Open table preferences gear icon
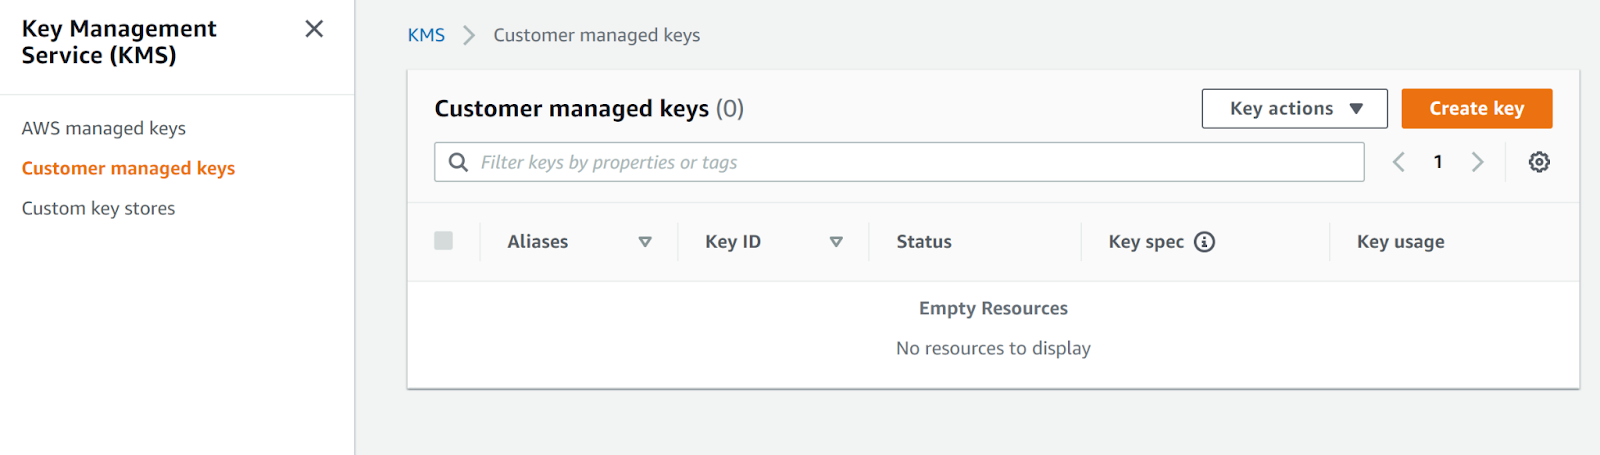This screenshot has height=455, width=1600. pyautogui.click(x=1539, y=162)
